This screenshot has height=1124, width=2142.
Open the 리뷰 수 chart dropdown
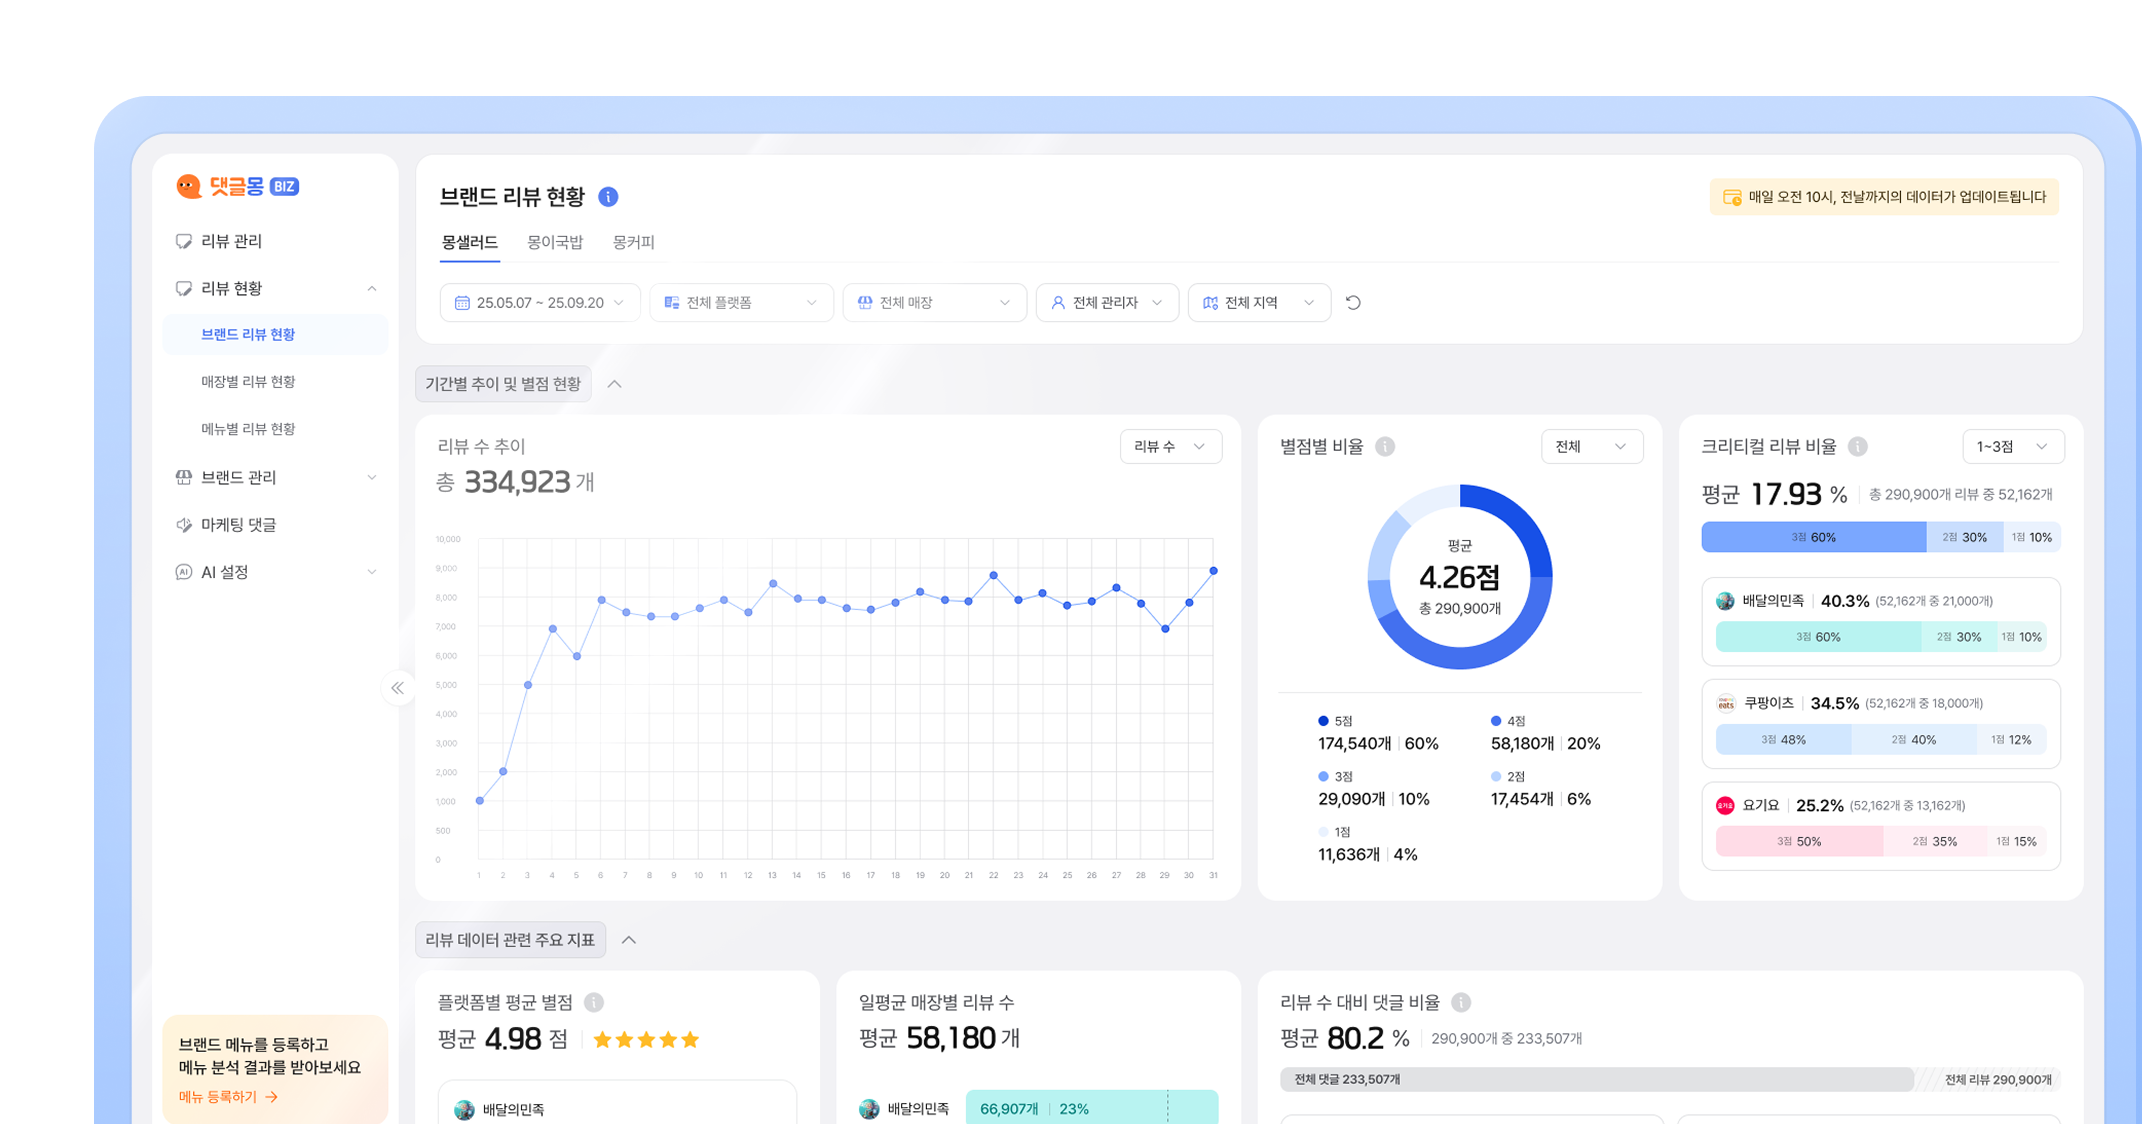click(x=1170, y=446)
